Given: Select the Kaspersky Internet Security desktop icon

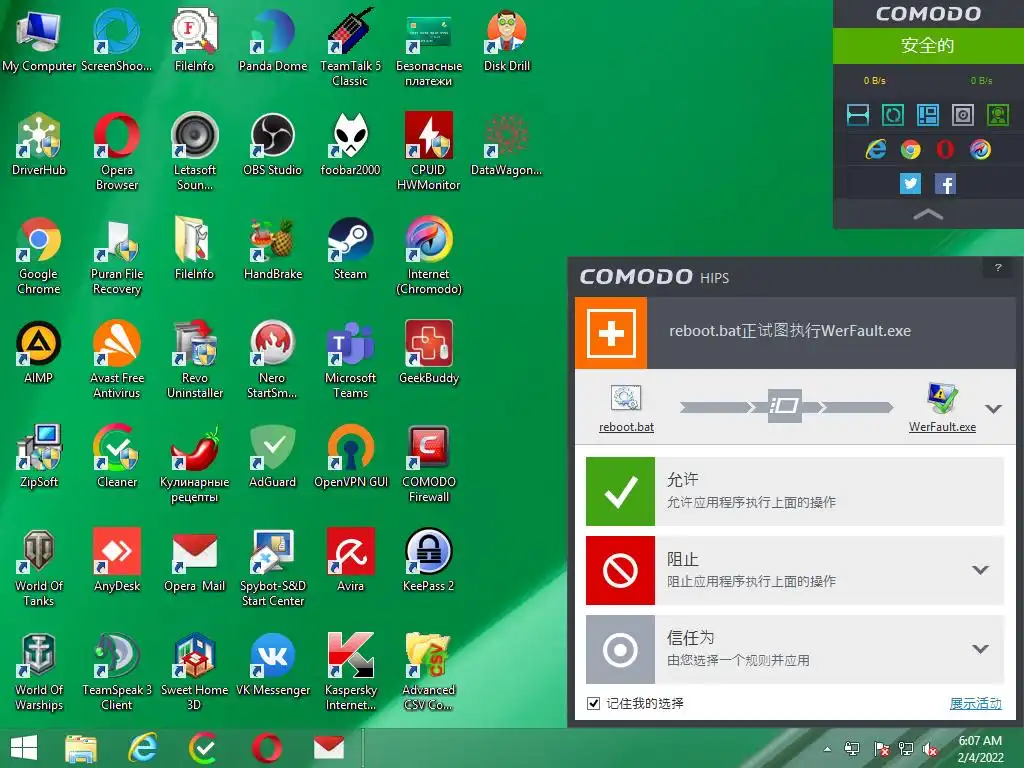Looking at the screenshot, I should [x=351, y=672].
